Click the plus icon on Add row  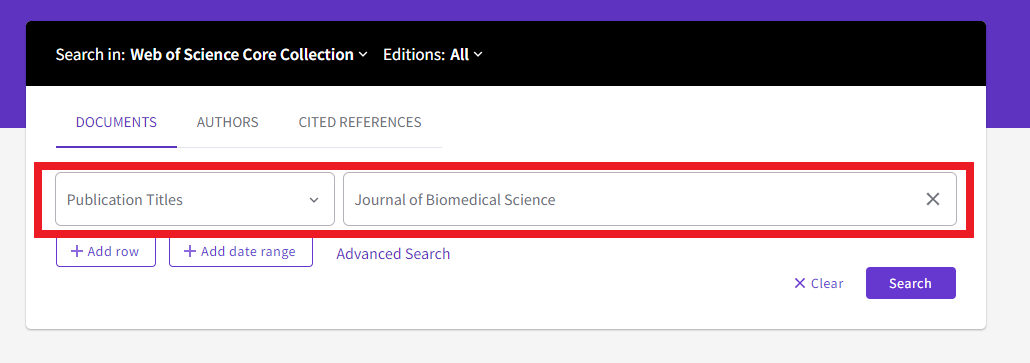(x=77, y=251)
